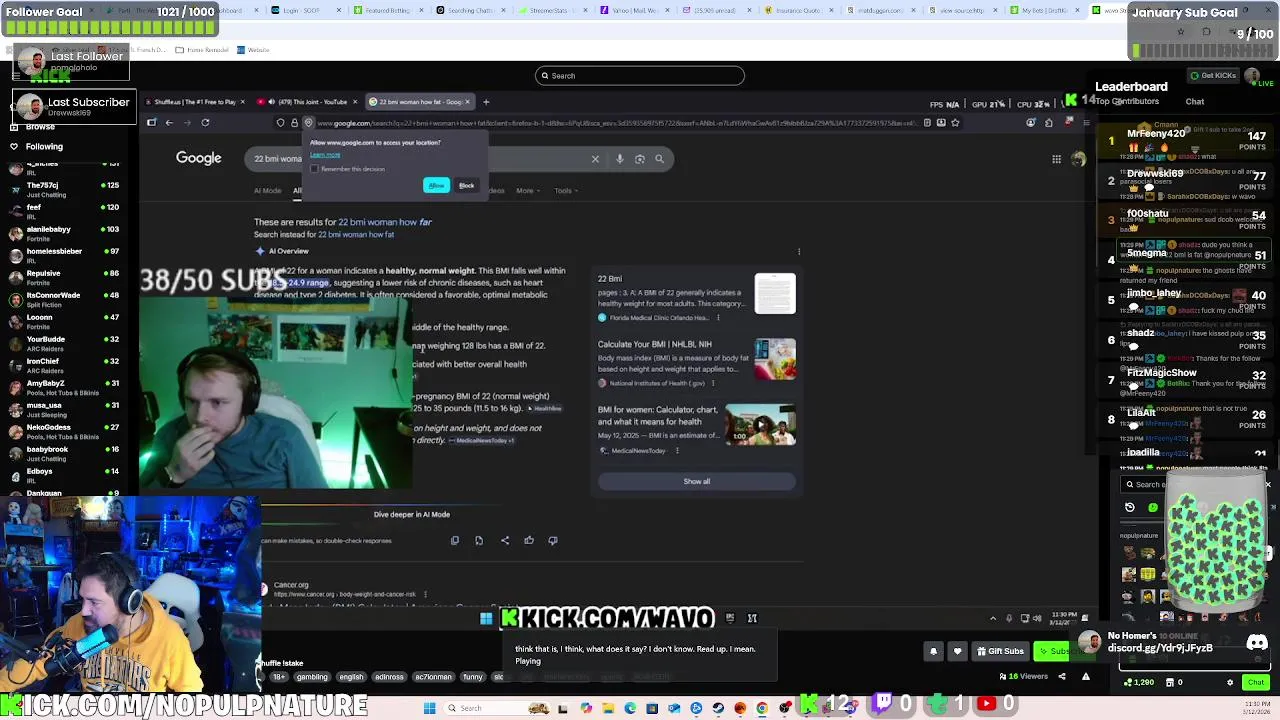Viewport: 1280px width, 720px height.
Task: Click the January Sub Goal progress bar
Action: pos(1205,50)
